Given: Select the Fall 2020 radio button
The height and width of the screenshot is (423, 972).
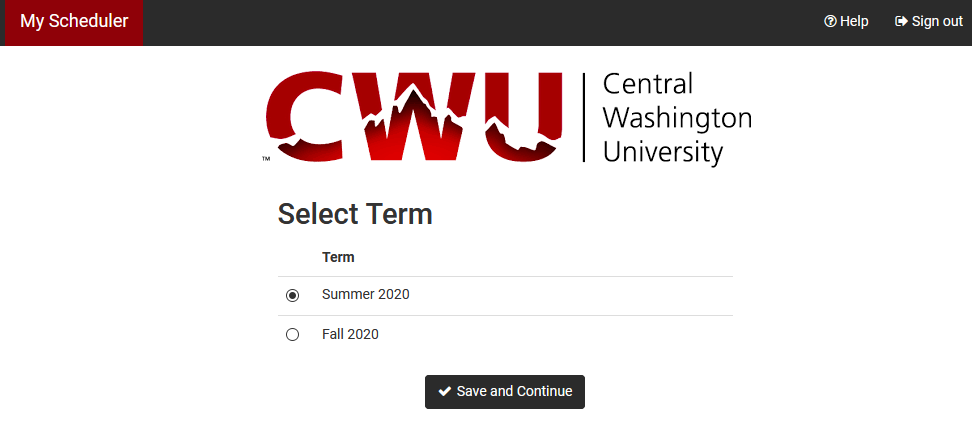Looking at the screenshot, I should pos(292,335).
